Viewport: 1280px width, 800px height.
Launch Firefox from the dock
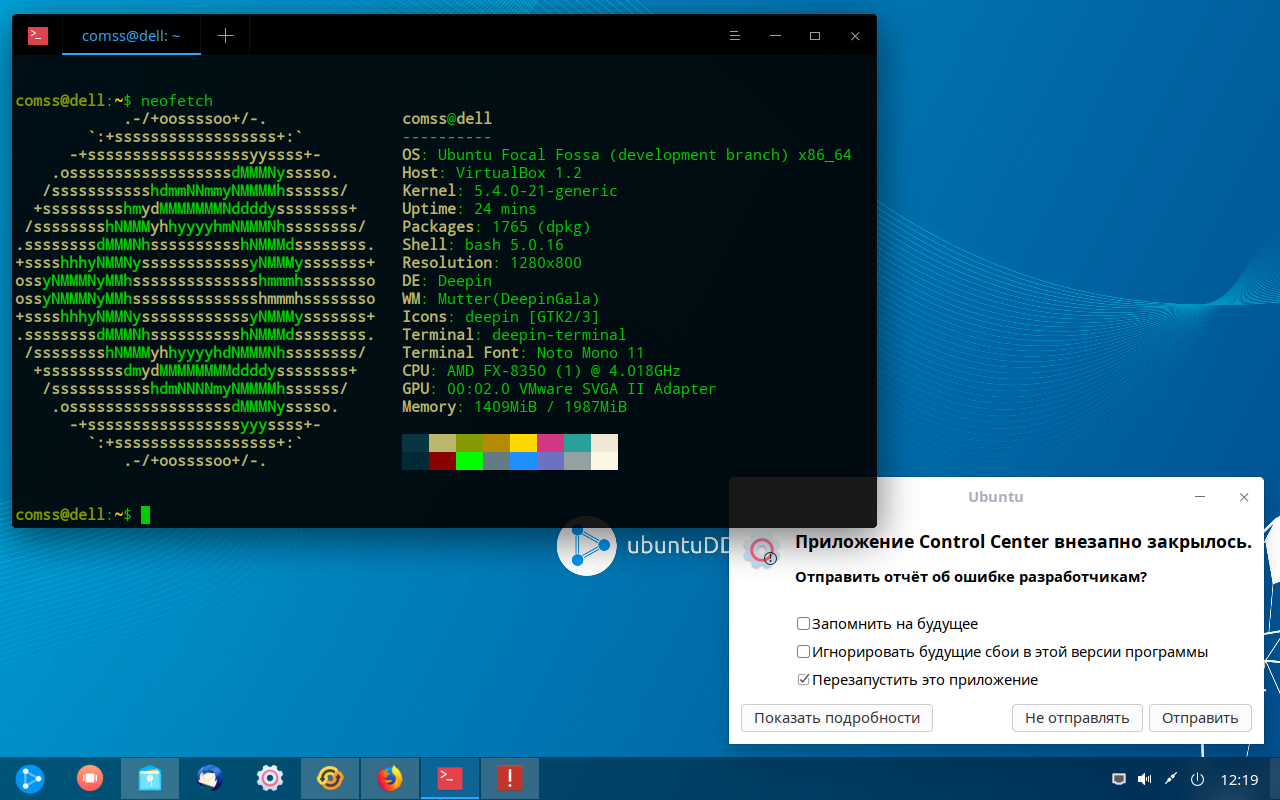[390, 778]
